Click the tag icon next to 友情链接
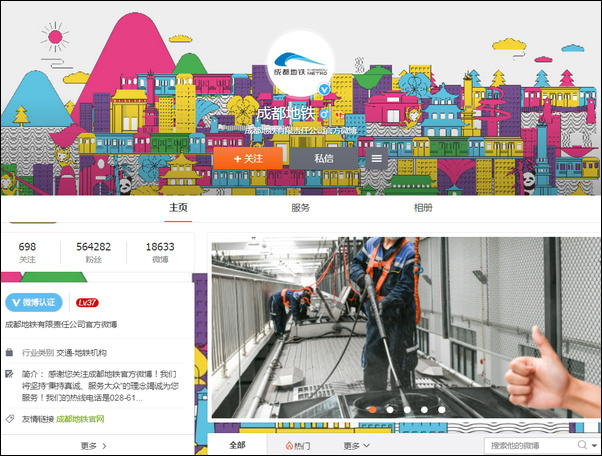 point(10,419)
